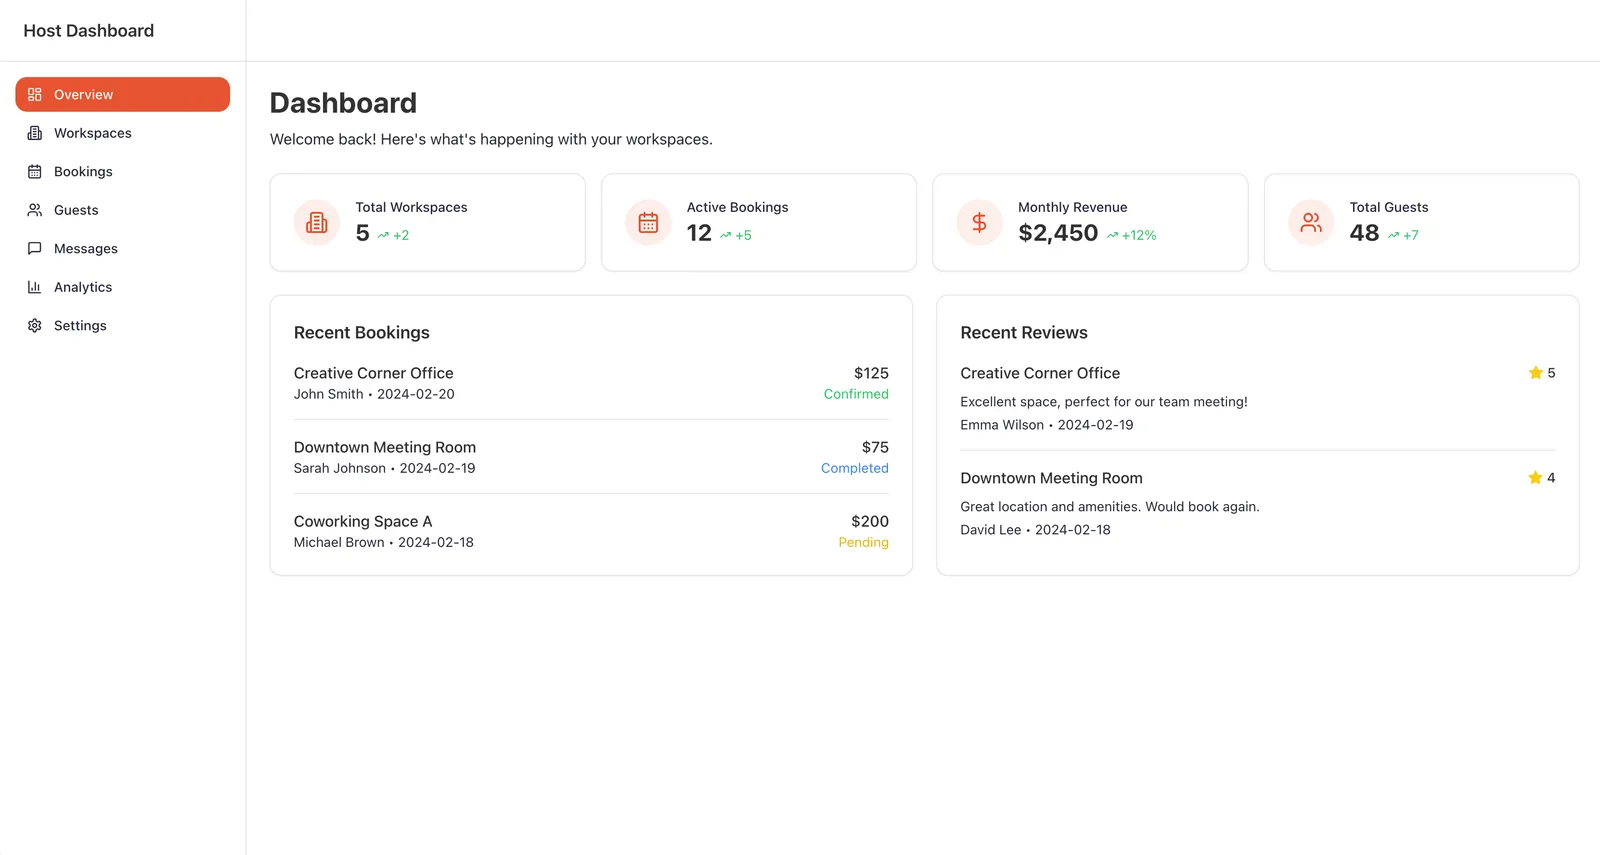Click Downtown Meeting Room in Recent Reviews
Image resolution: width=1600 pixels, height=855 pixels.
[x=1051, y=478]
